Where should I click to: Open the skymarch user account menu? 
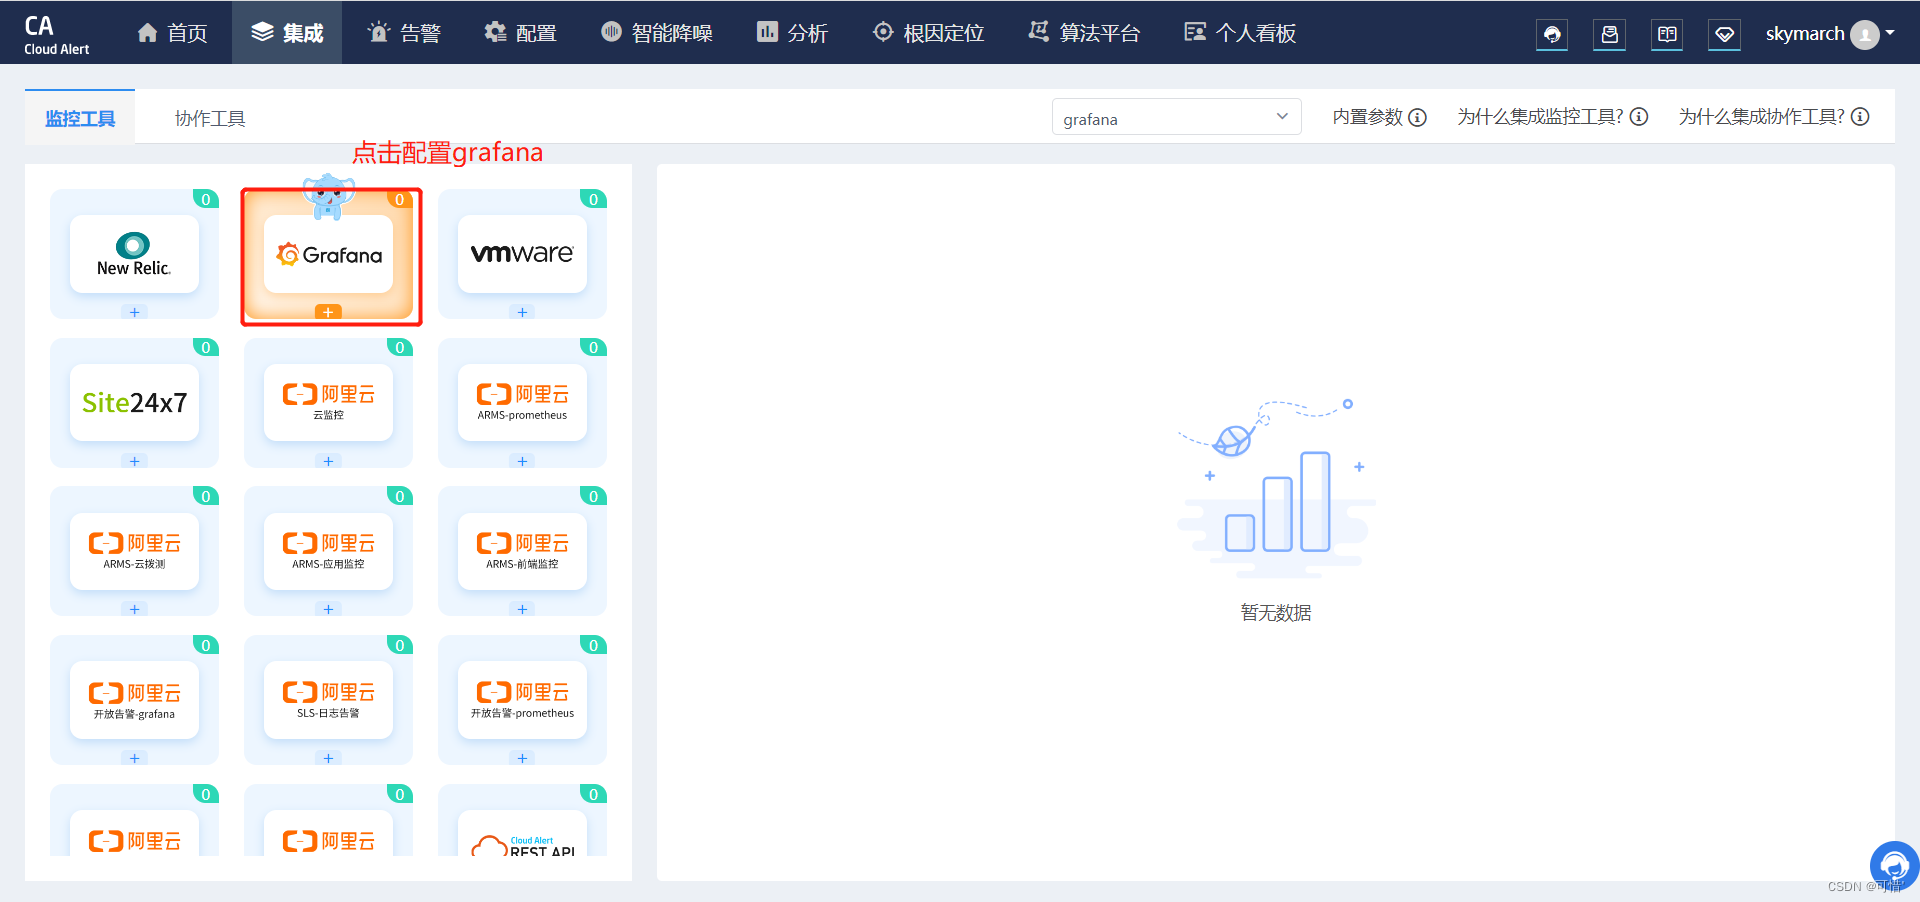point(1829,34)
